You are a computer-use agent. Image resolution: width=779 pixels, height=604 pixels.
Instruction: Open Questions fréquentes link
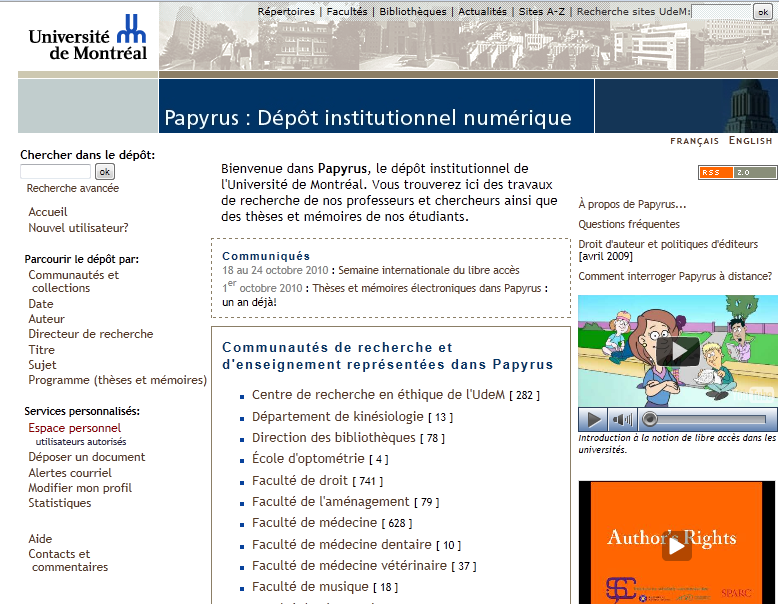click(629, 224)
